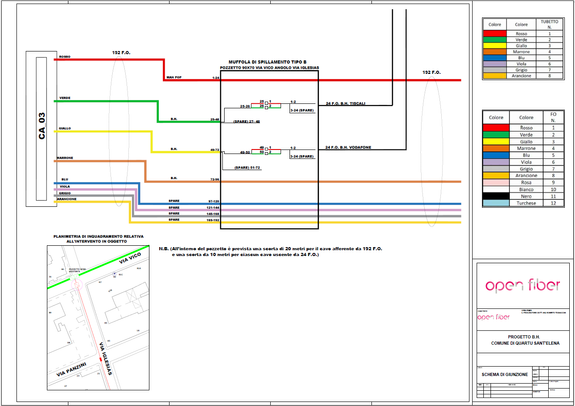Select fiber range 169-192 on the orange cable
Screen dimensions: 575x406
213,220
